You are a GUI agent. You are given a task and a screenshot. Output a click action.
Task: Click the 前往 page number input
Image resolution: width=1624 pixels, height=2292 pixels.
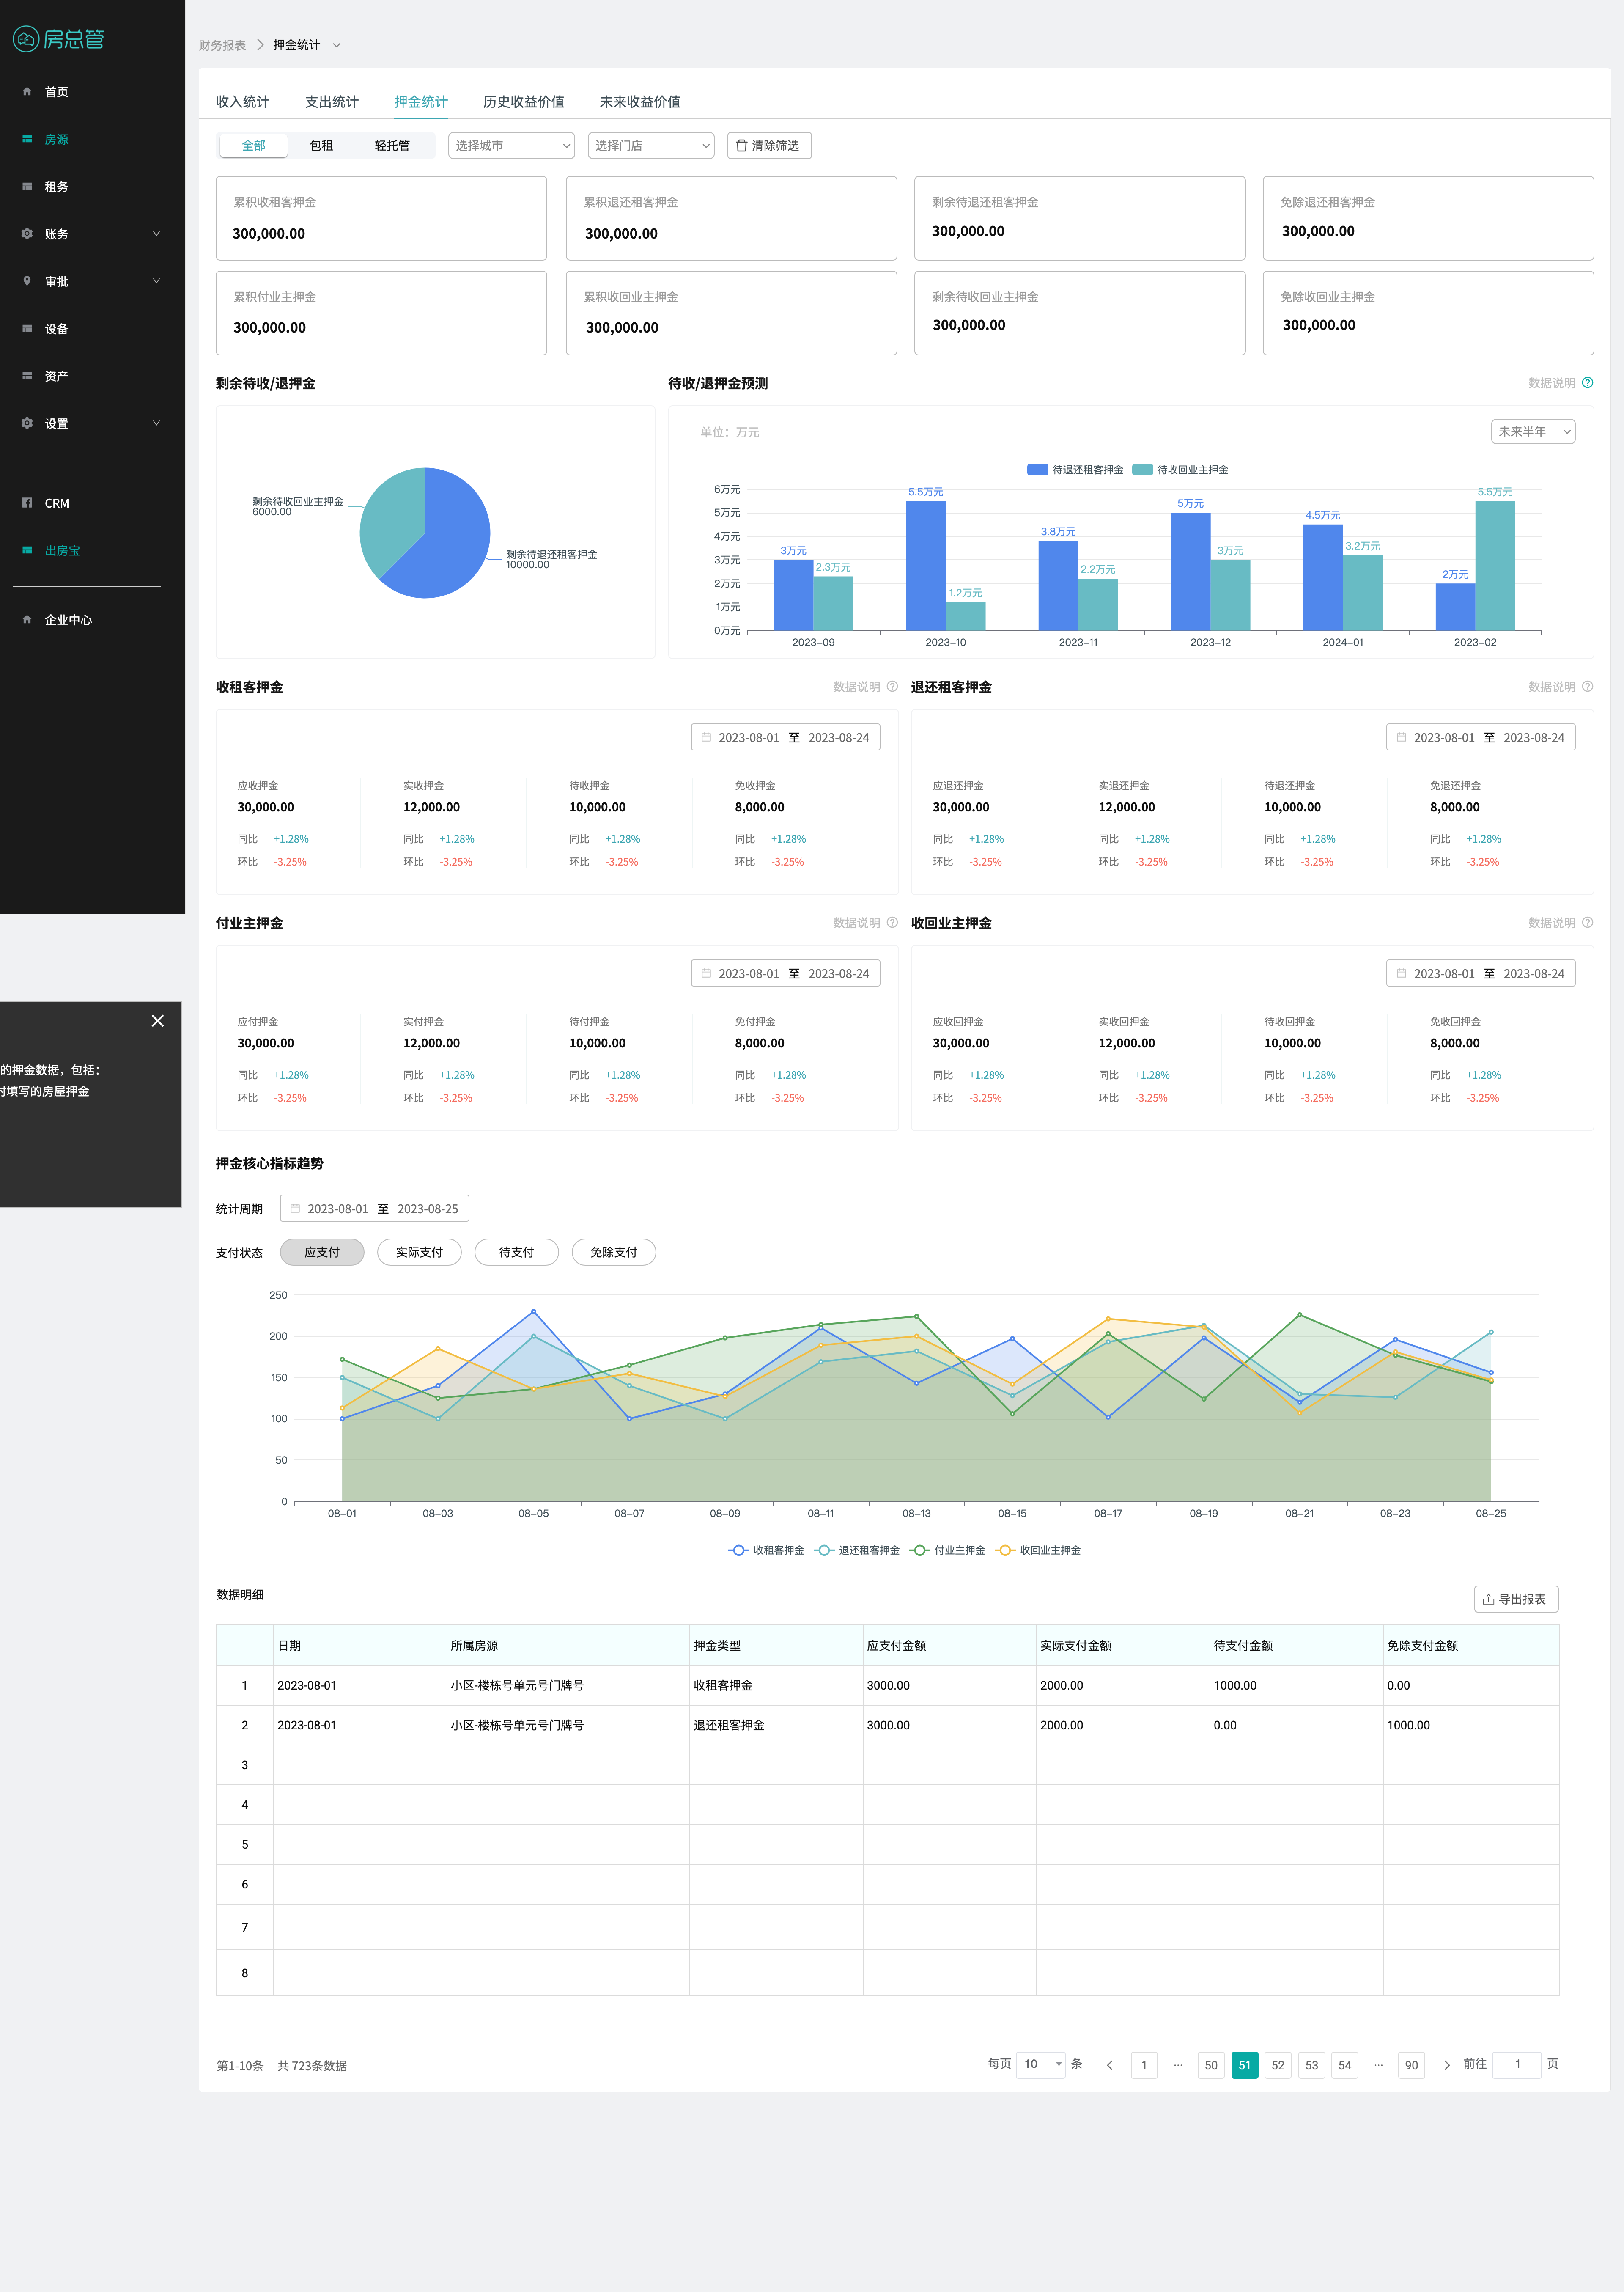[x=1517, y=2064]
